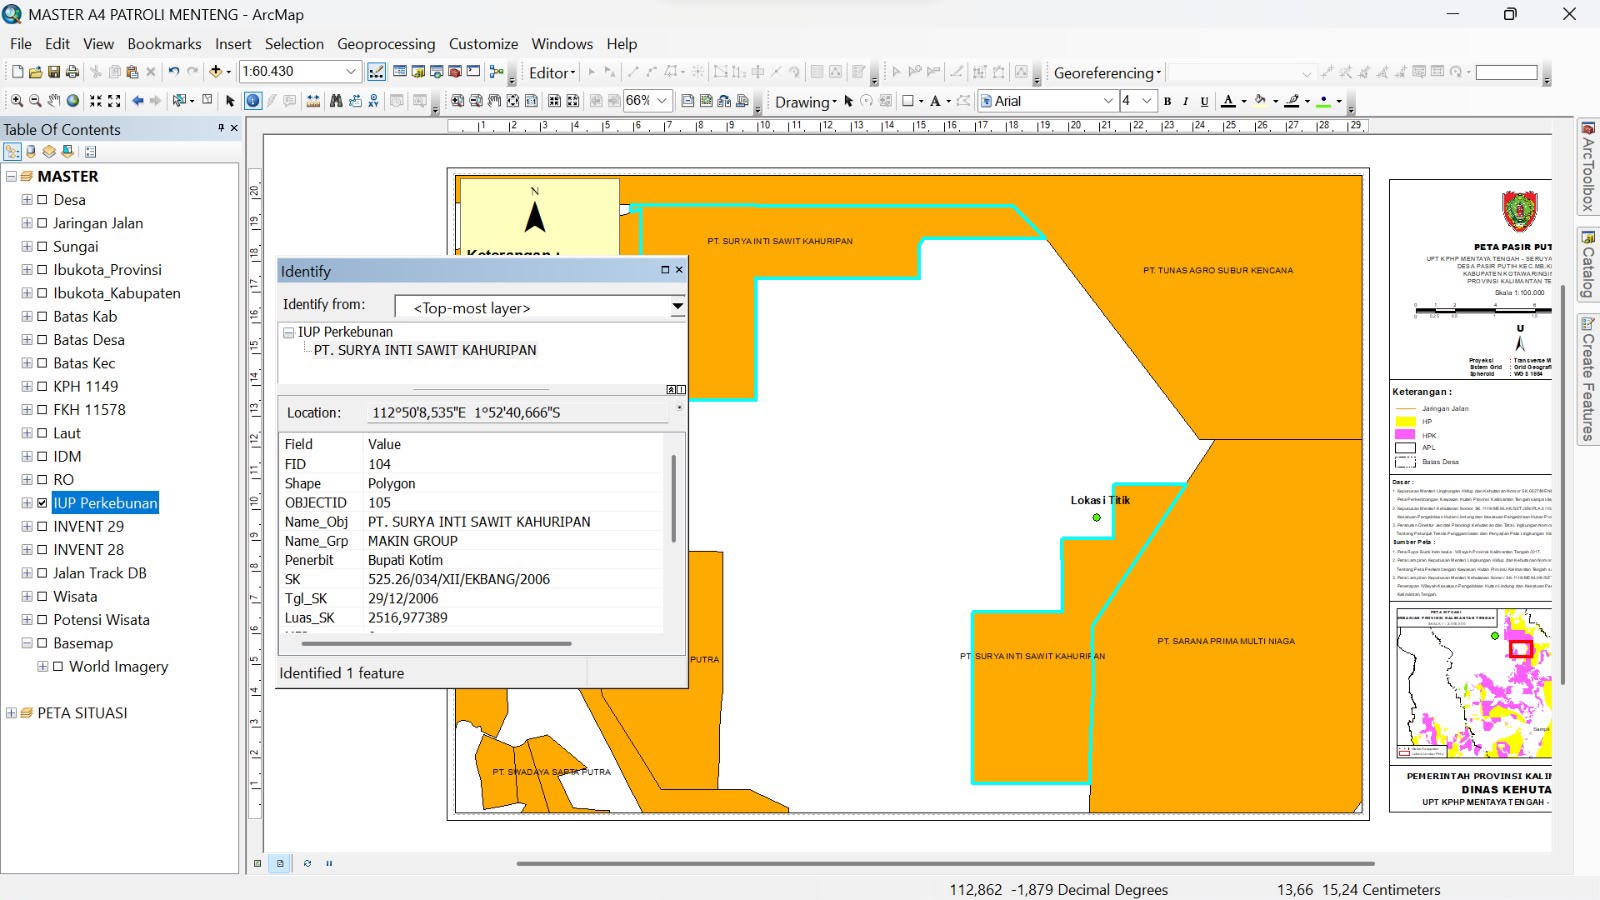
Task: Turn on the INVENT 29 layer
Action: tap(42, 526)
